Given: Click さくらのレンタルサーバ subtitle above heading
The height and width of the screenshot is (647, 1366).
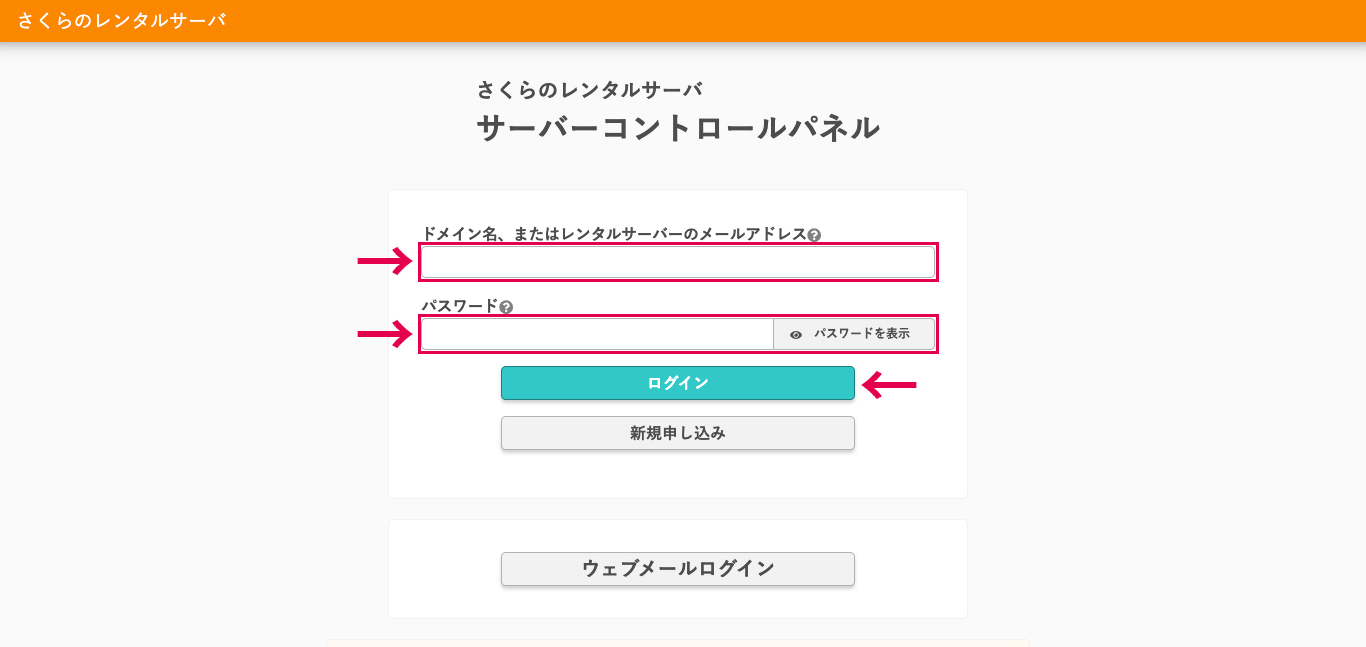Looking at the screenshot, I should tap(589, 90).
